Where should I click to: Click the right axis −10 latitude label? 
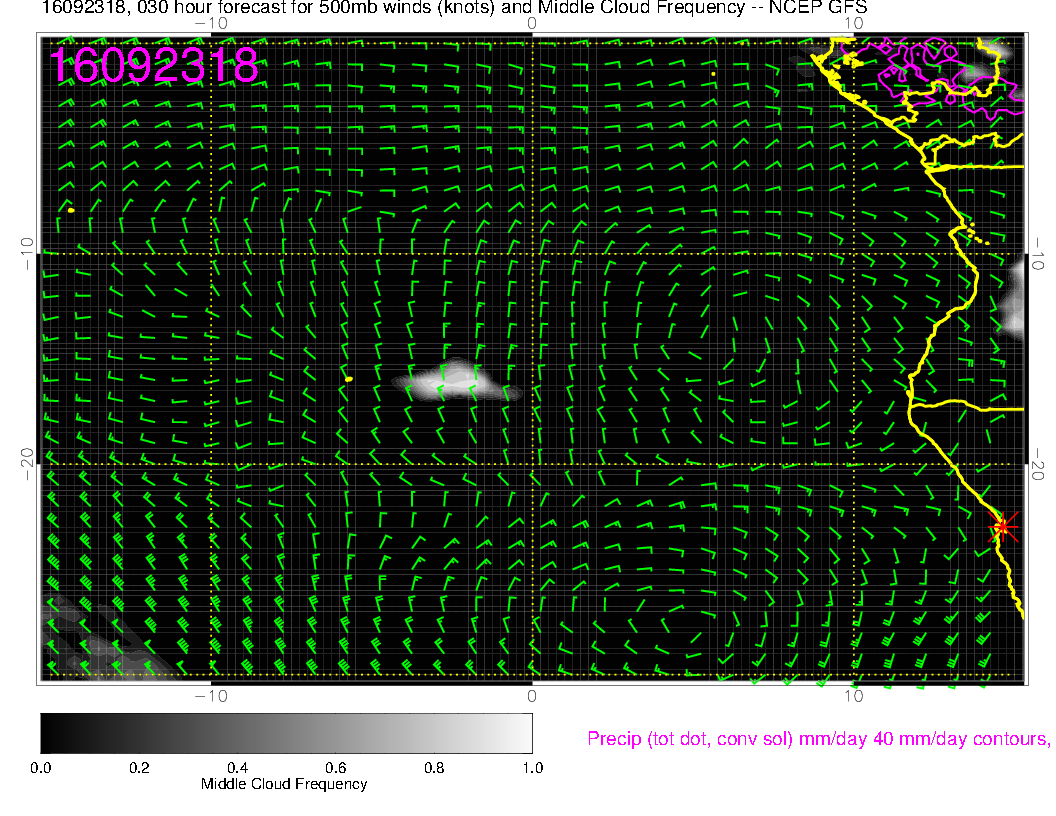point(1038,252)
